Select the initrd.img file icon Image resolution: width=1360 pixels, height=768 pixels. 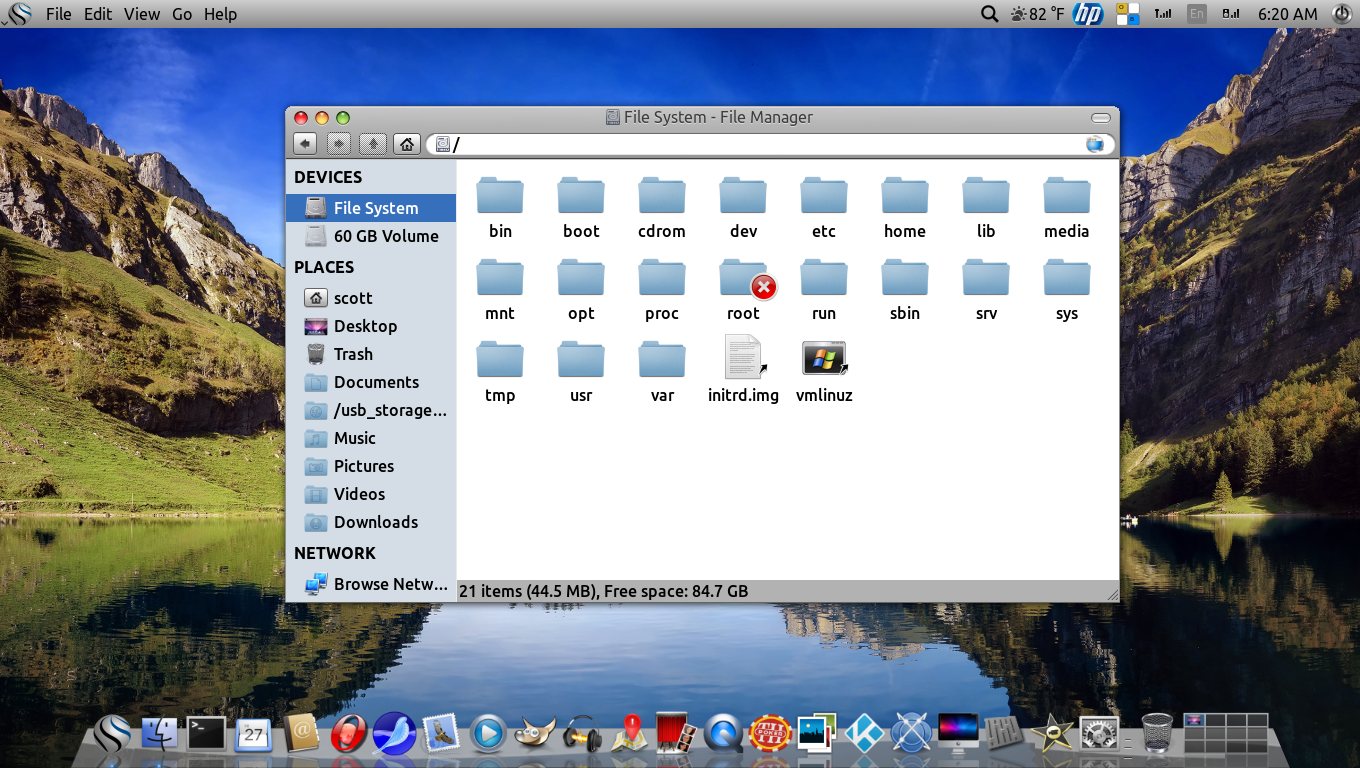point(743,359)
